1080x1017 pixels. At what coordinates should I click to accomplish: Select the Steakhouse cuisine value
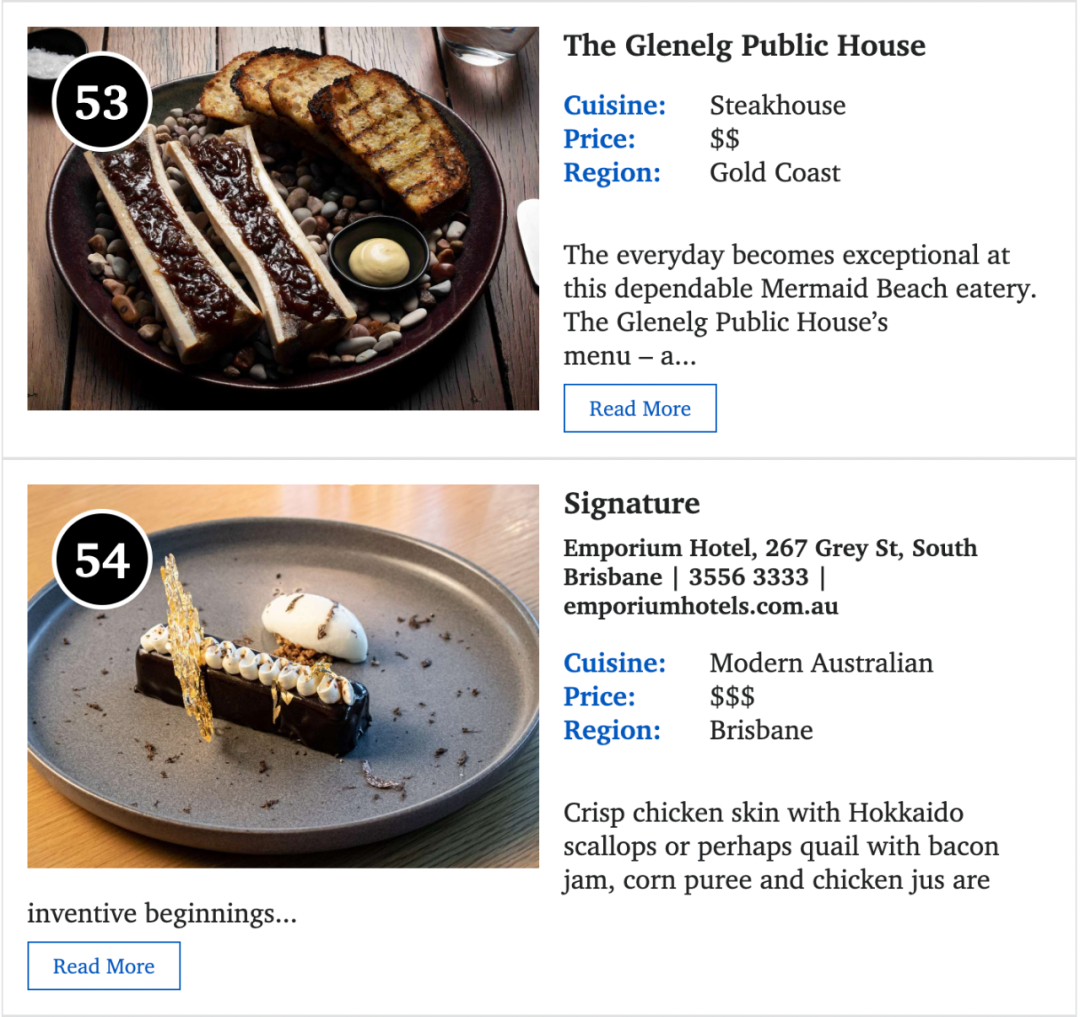click(778, 105)
